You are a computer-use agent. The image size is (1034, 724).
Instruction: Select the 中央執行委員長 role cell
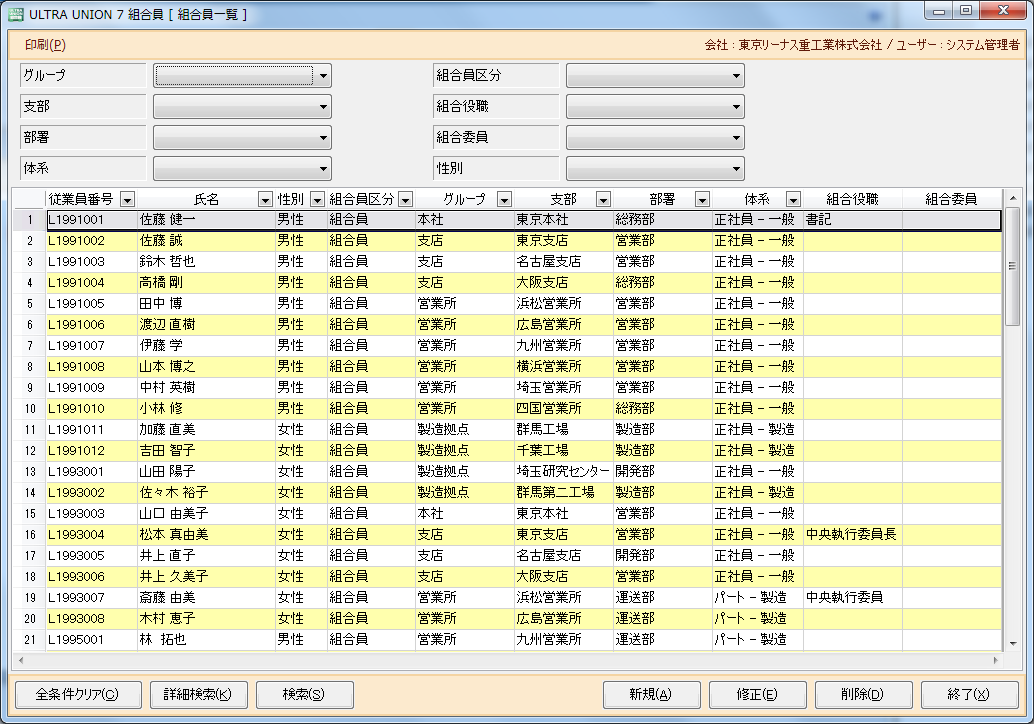coord(853,535)
